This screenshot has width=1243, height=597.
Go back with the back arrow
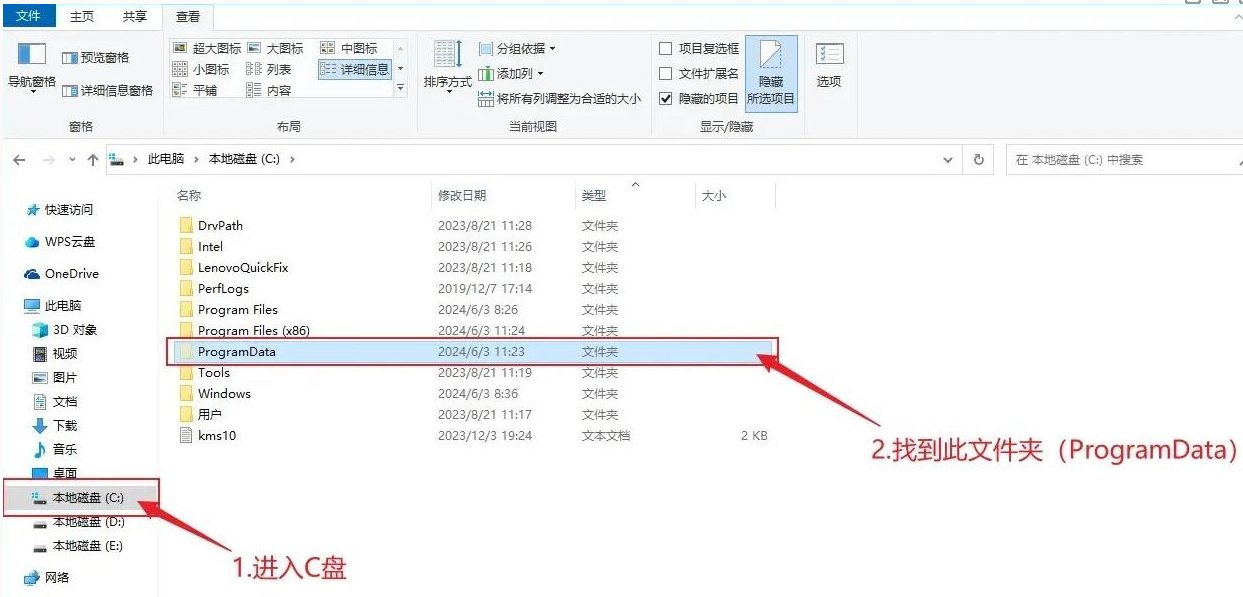[x=21, y=160]
